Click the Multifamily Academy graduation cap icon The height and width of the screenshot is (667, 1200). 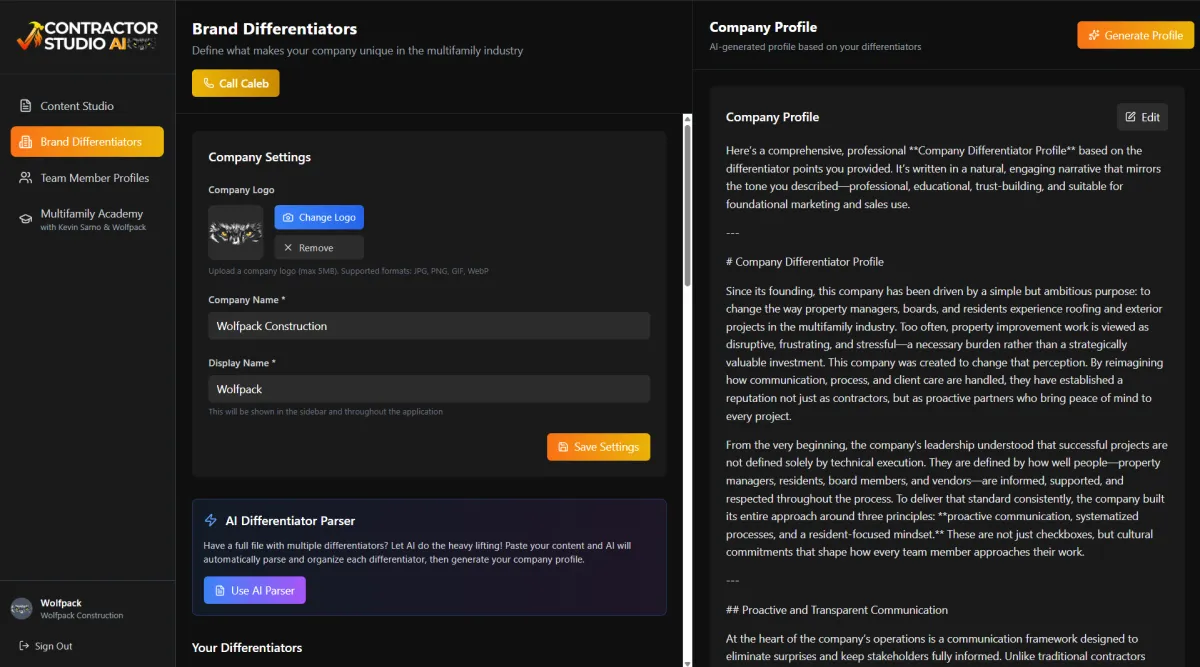pos(25,219)
